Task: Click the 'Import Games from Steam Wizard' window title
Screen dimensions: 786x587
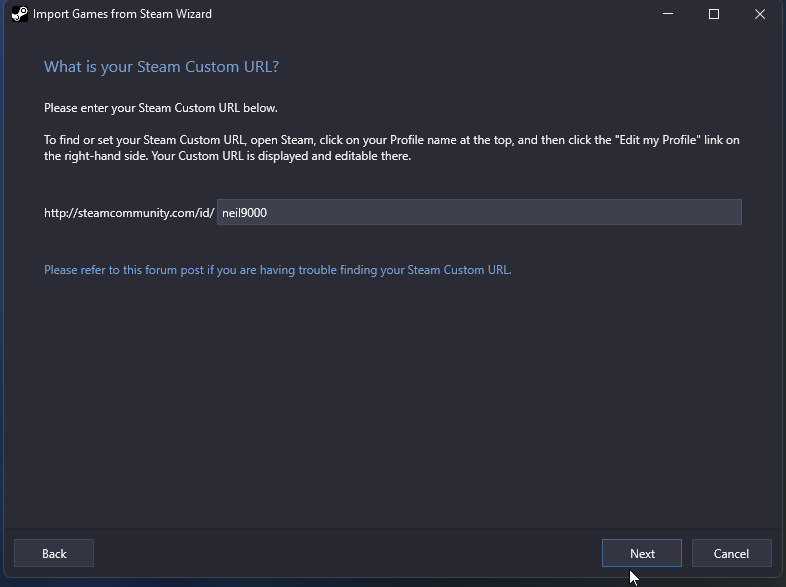Action: [x=122, y=14]
